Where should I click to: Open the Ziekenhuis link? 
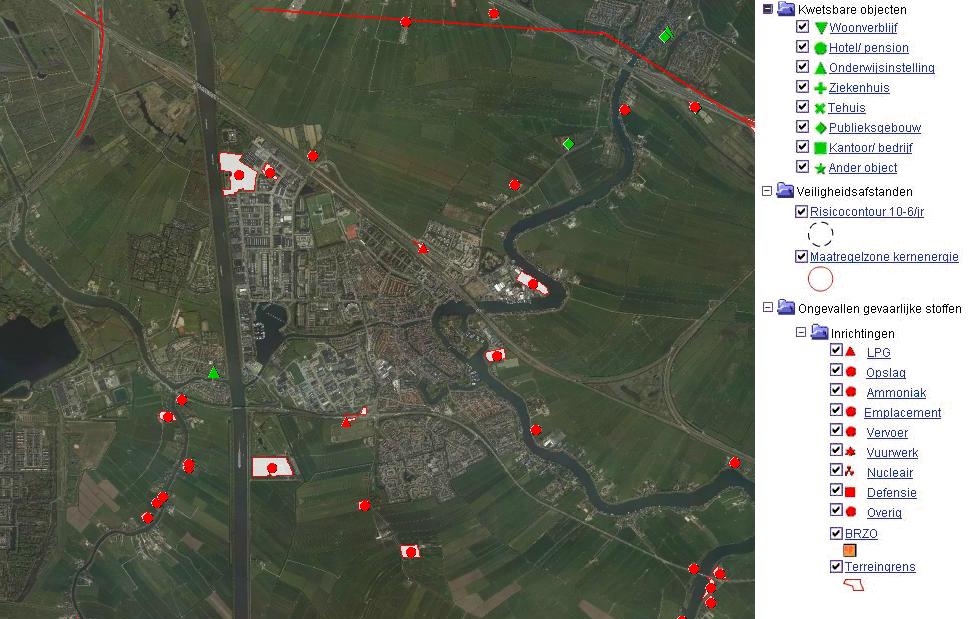pyautogui.click(x=859, y=88)
